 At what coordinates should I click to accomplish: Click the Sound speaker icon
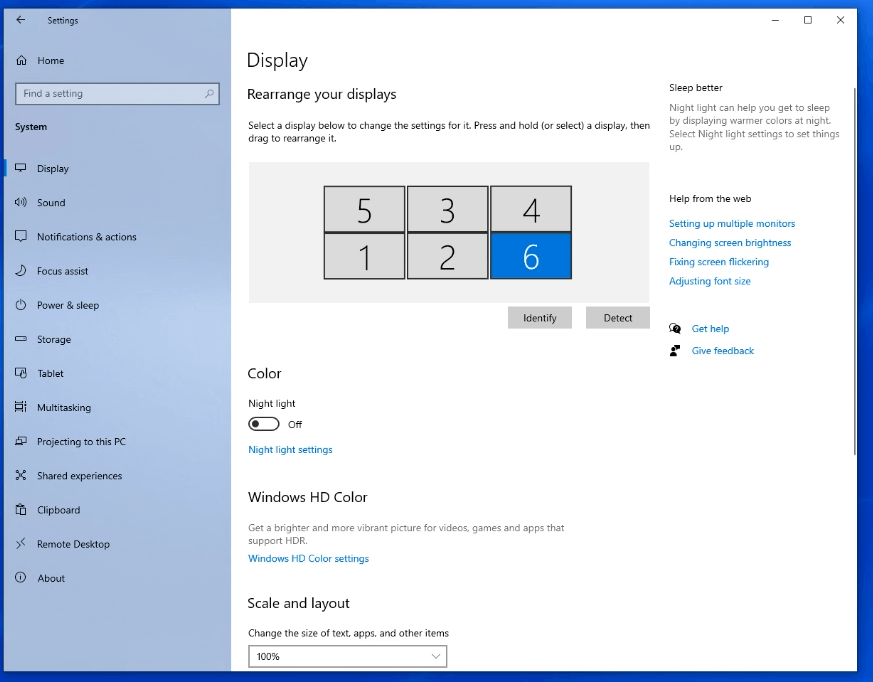(x=21, y=202)
